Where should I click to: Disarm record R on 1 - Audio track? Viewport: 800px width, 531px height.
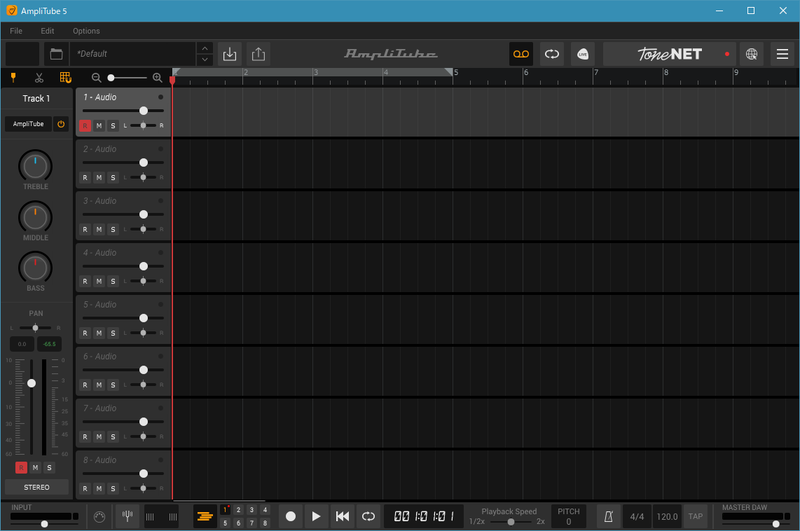[85, 125]
